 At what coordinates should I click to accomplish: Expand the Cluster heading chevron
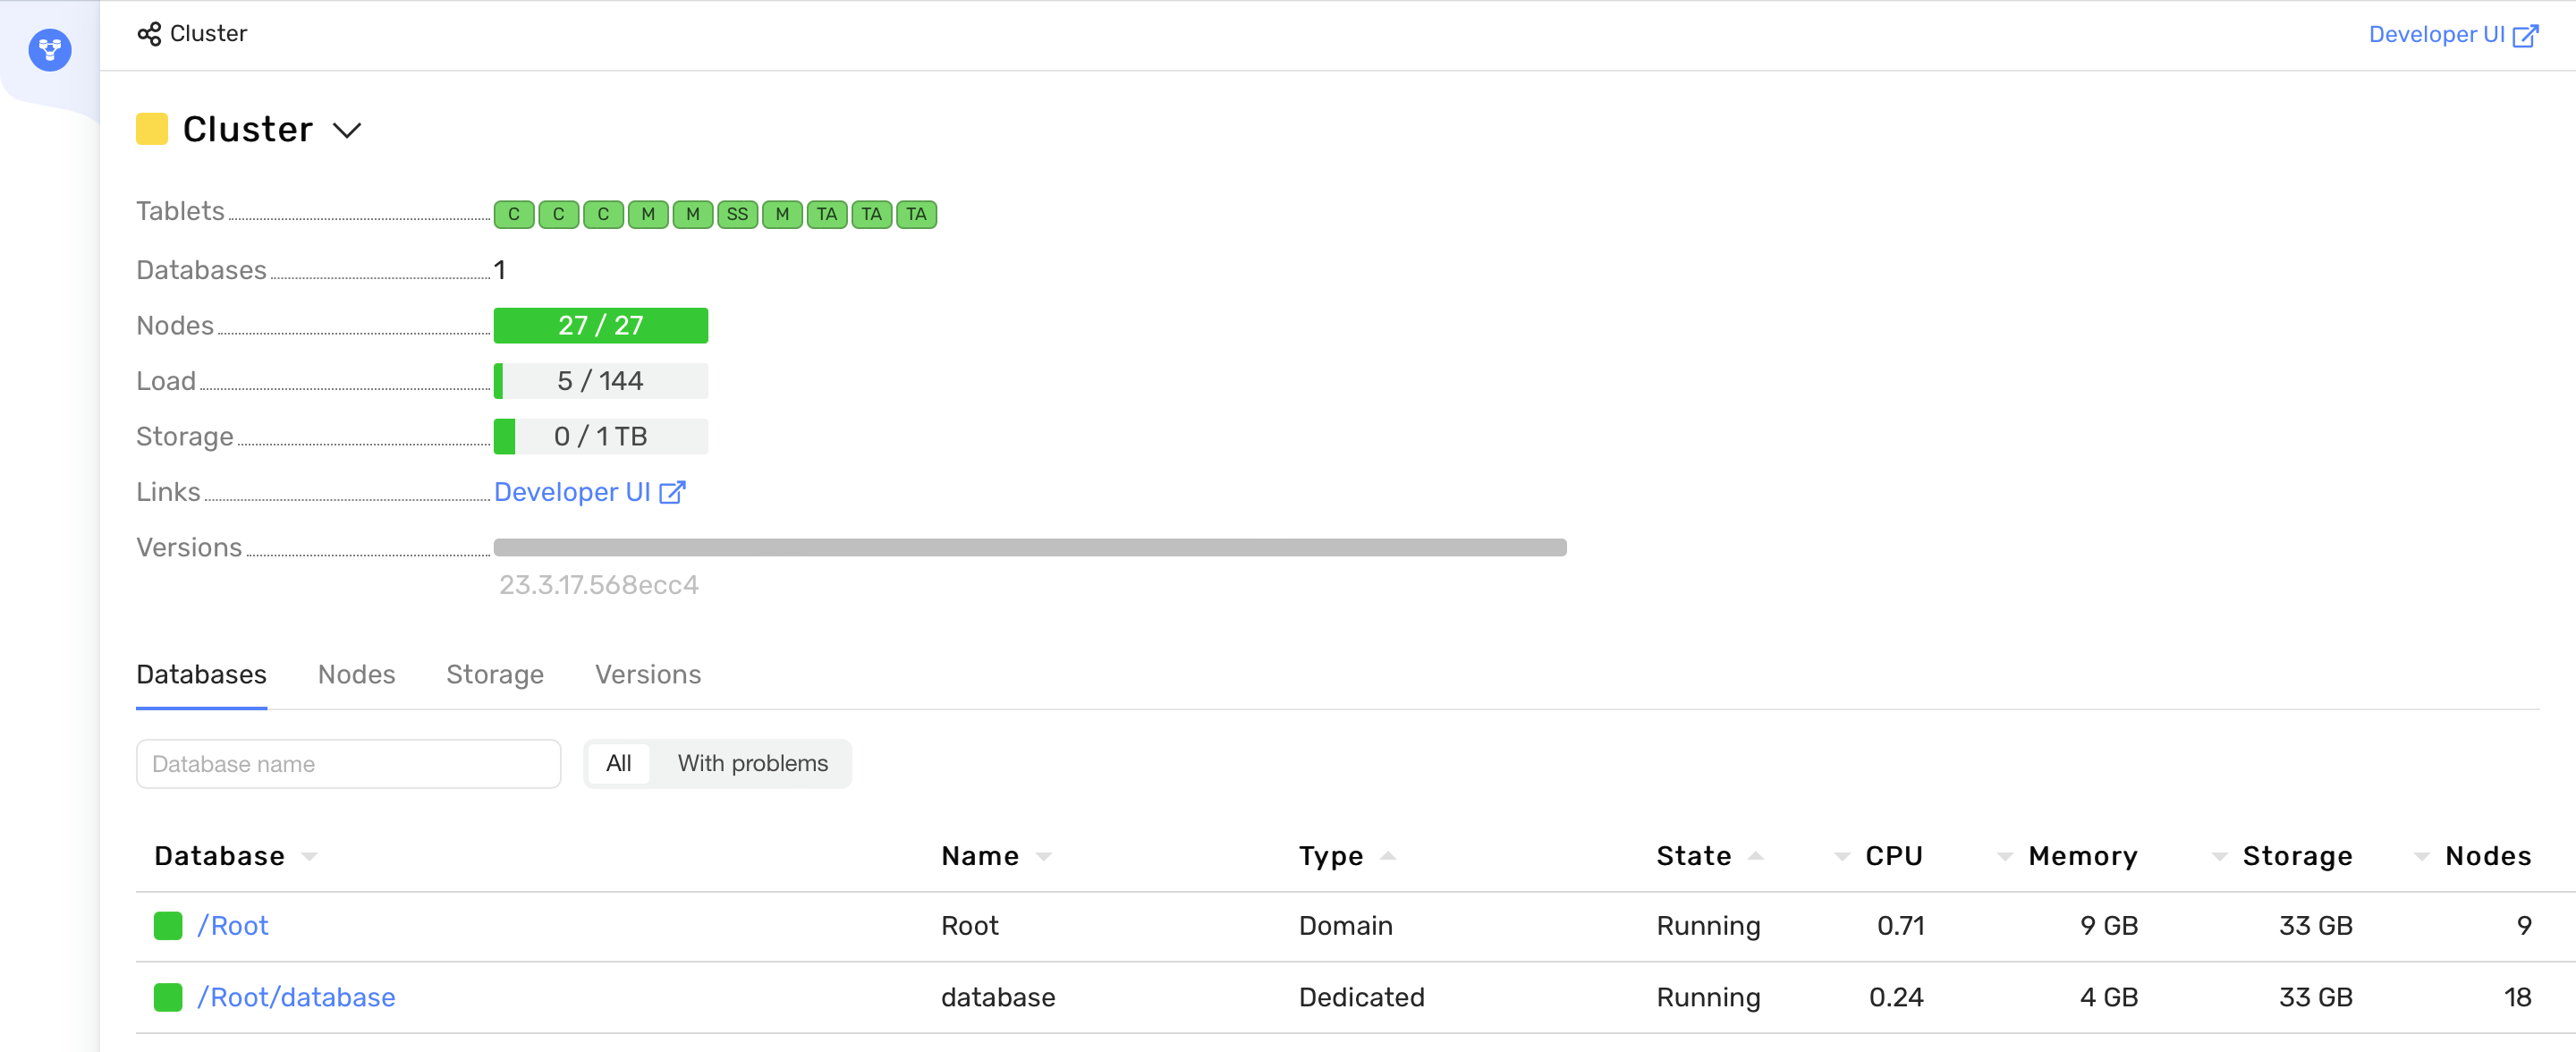tap(347, 130)
